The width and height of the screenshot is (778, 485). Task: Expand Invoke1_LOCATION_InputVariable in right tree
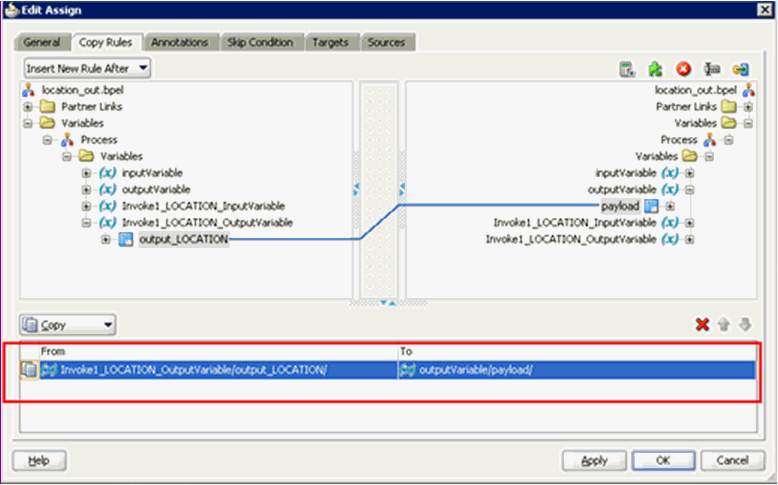(x=690, y=223)
